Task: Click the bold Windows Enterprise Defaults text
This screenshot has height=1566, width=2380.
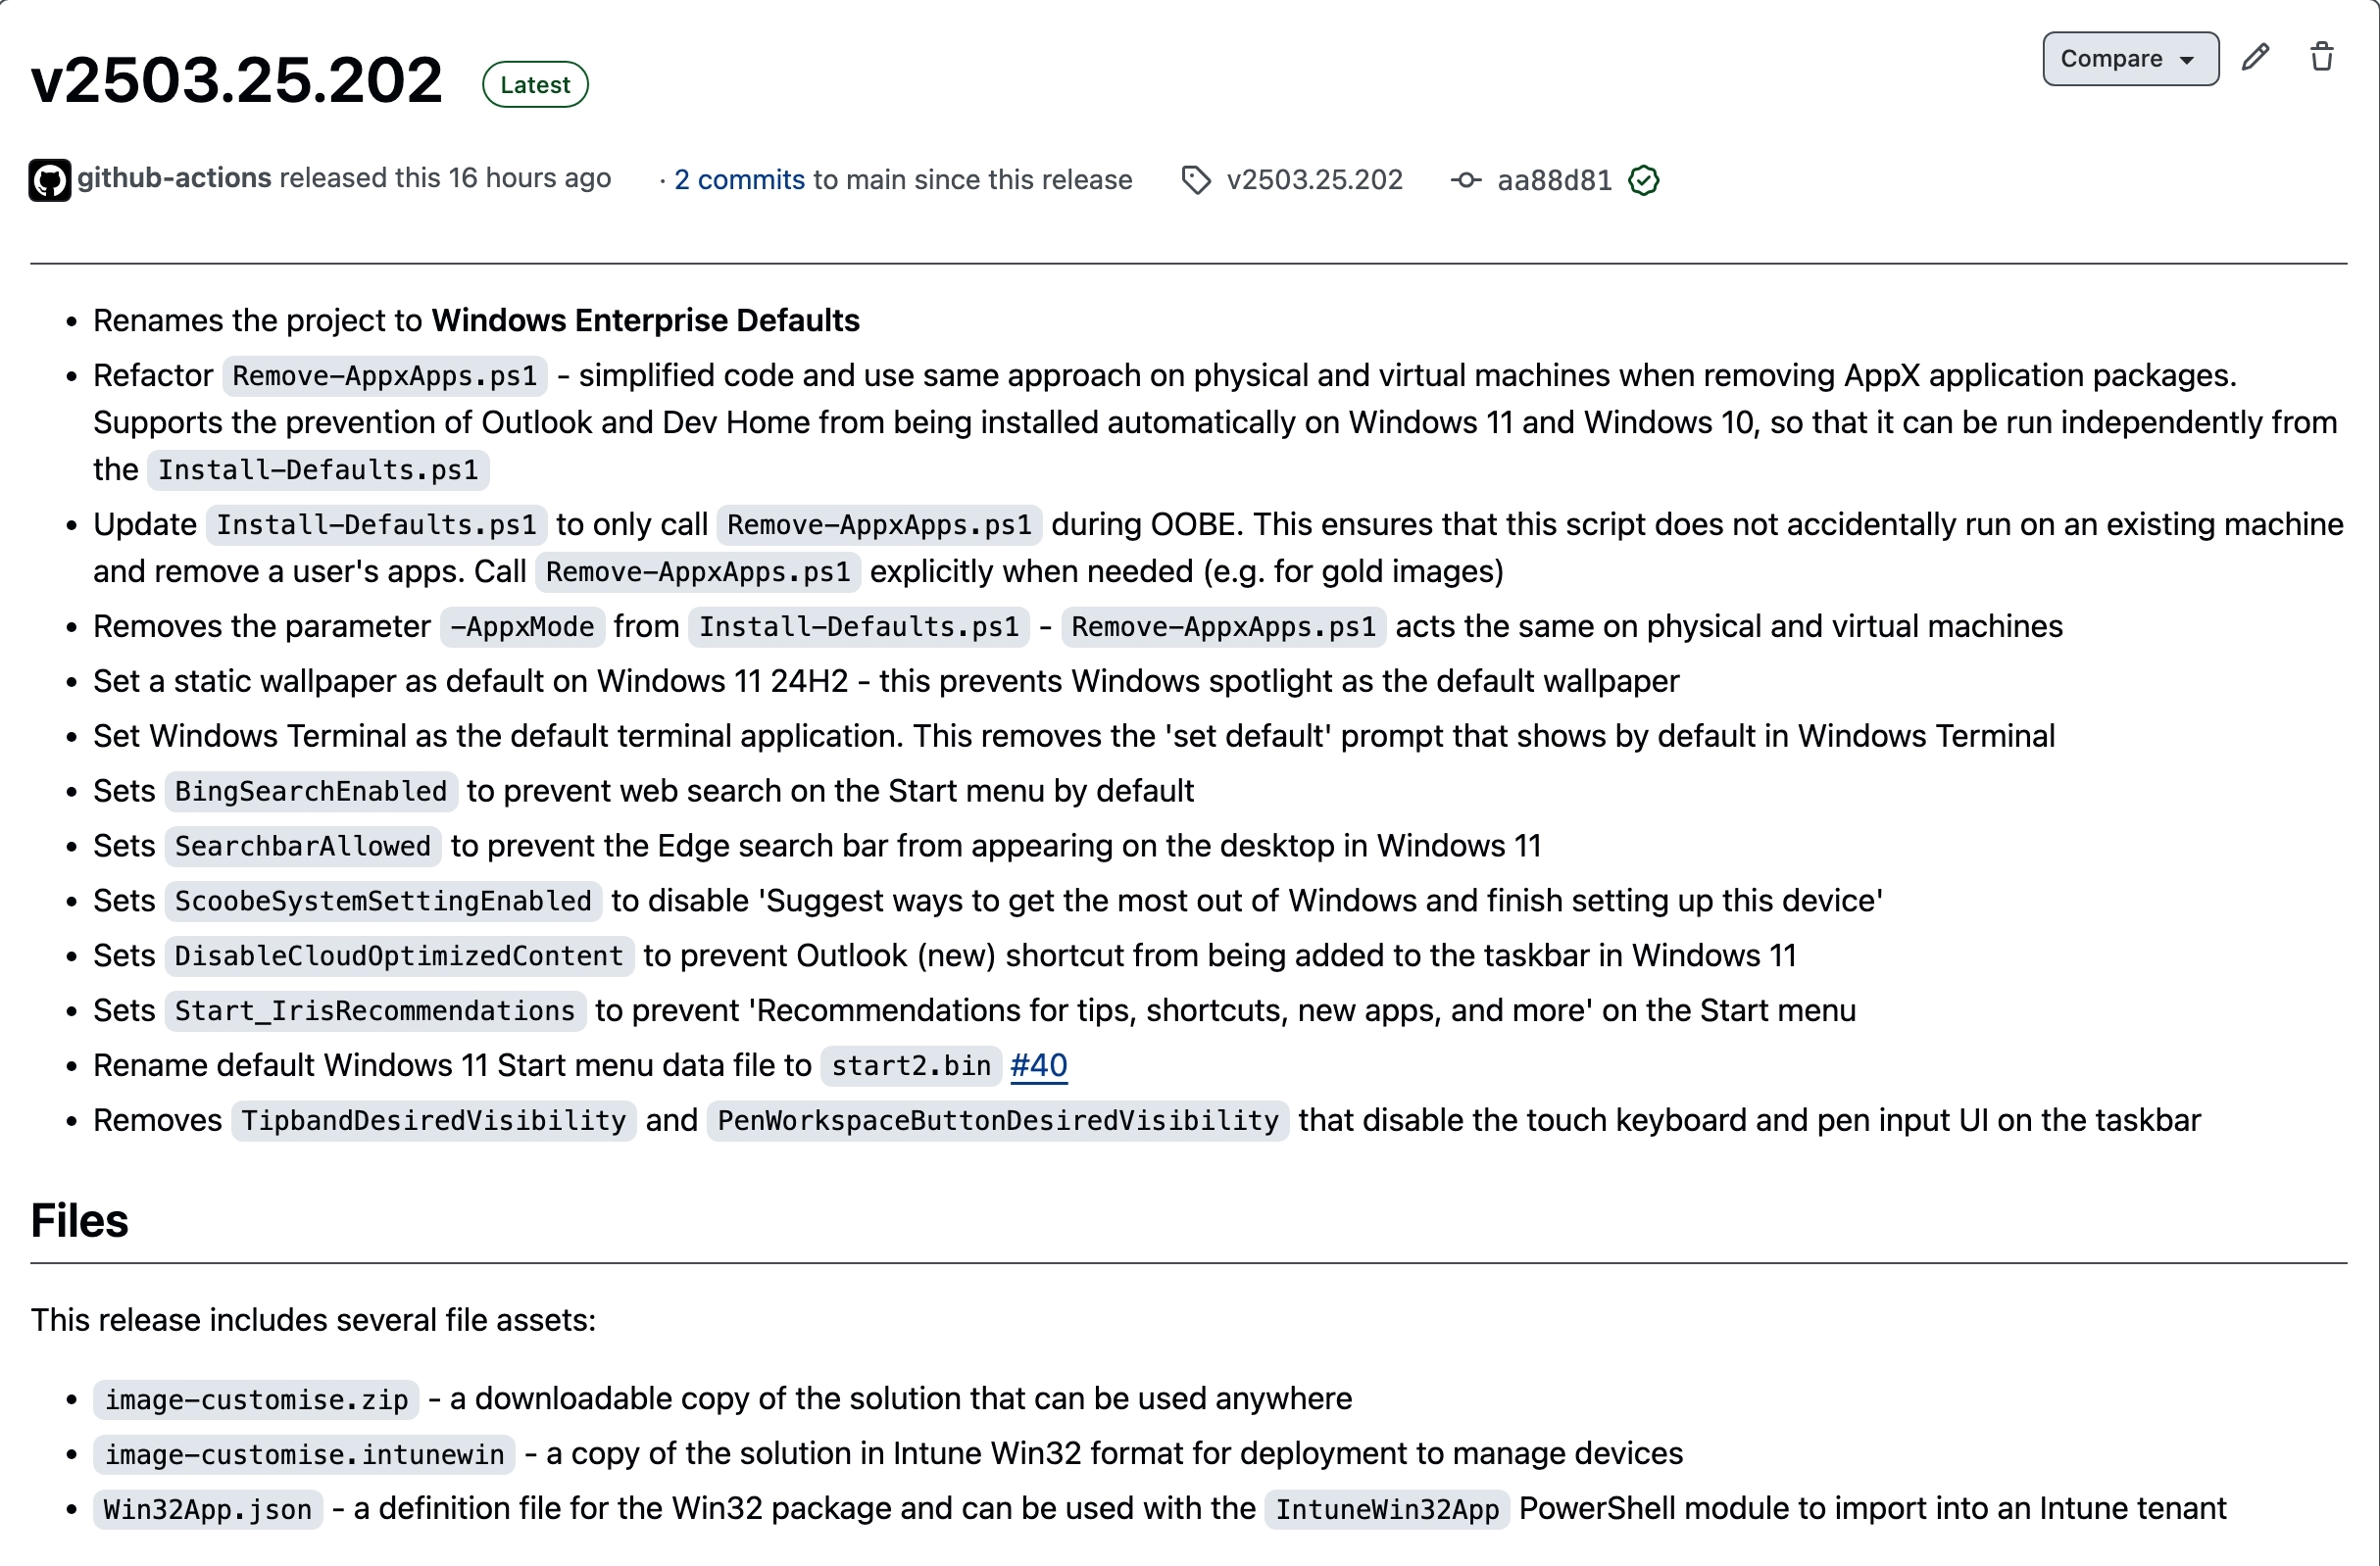Action: (645, 320)
